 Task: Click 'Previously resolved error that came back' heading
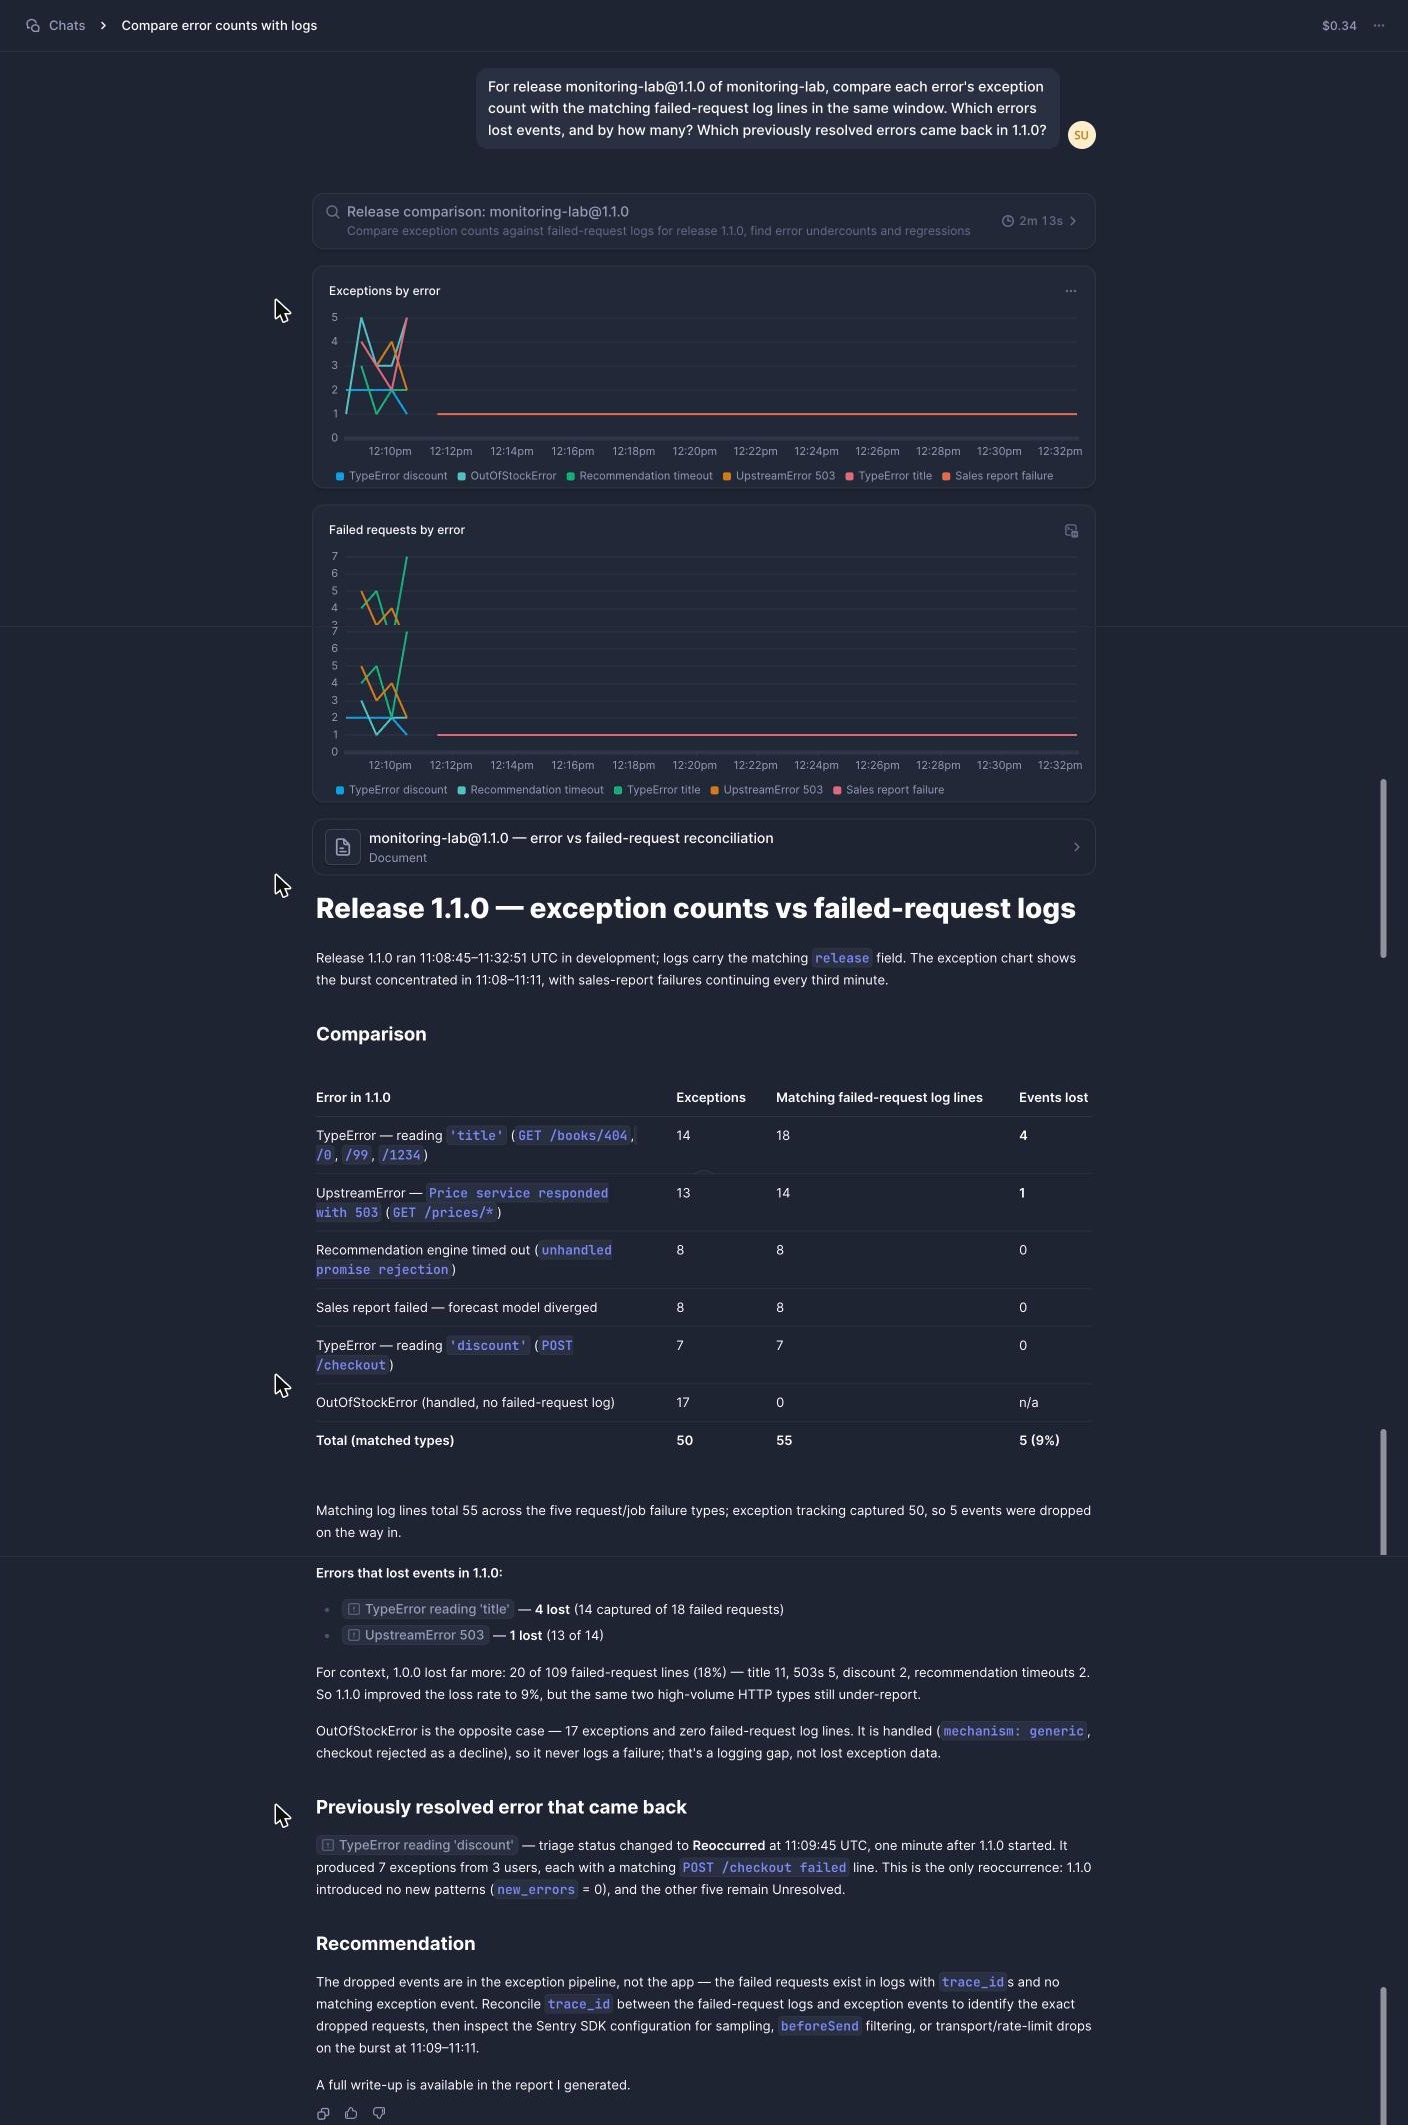(501, 1807)
